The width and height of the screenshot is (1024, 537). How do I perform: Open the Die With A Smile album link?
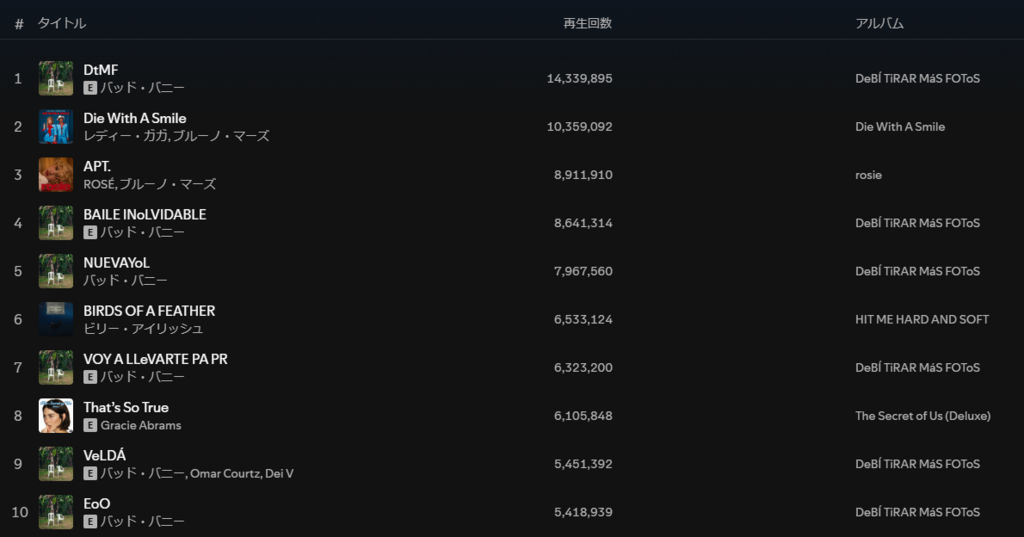coord(900,127)
